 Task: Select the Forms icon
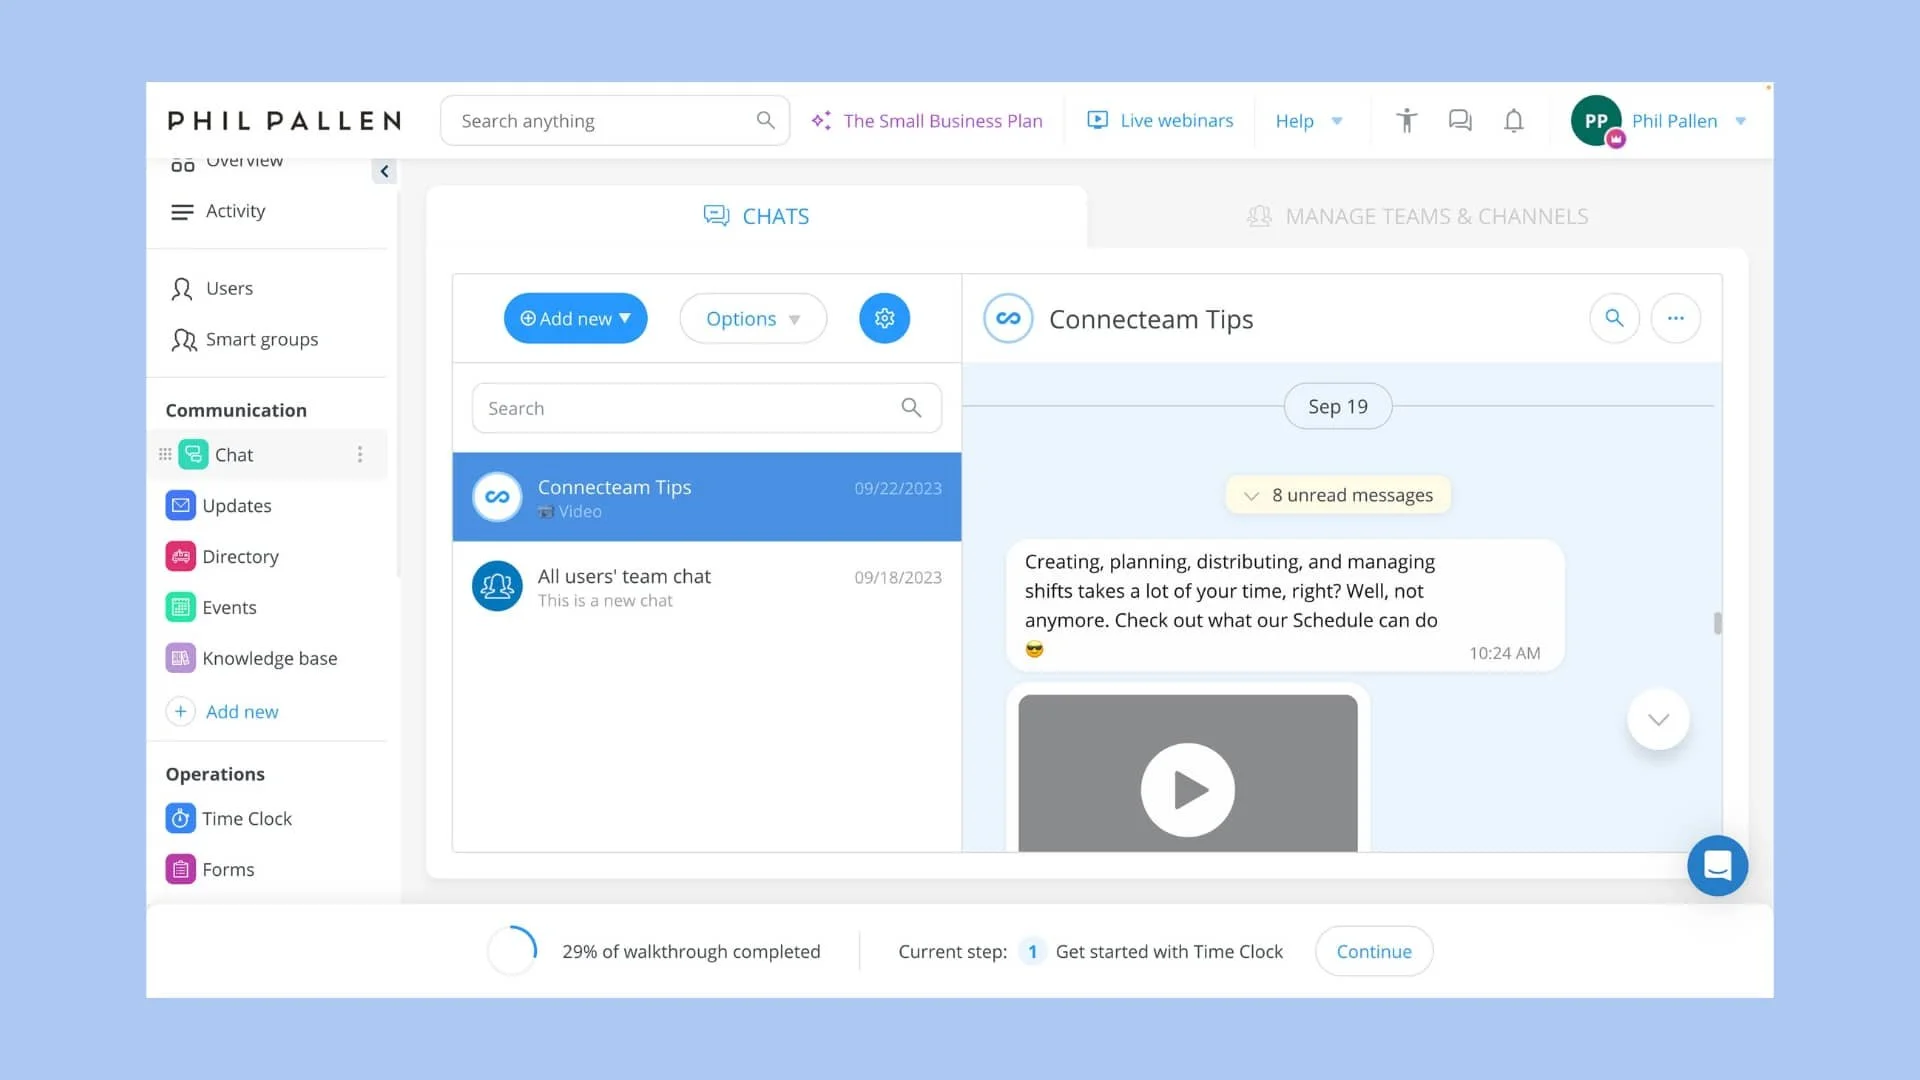point(181,869)
